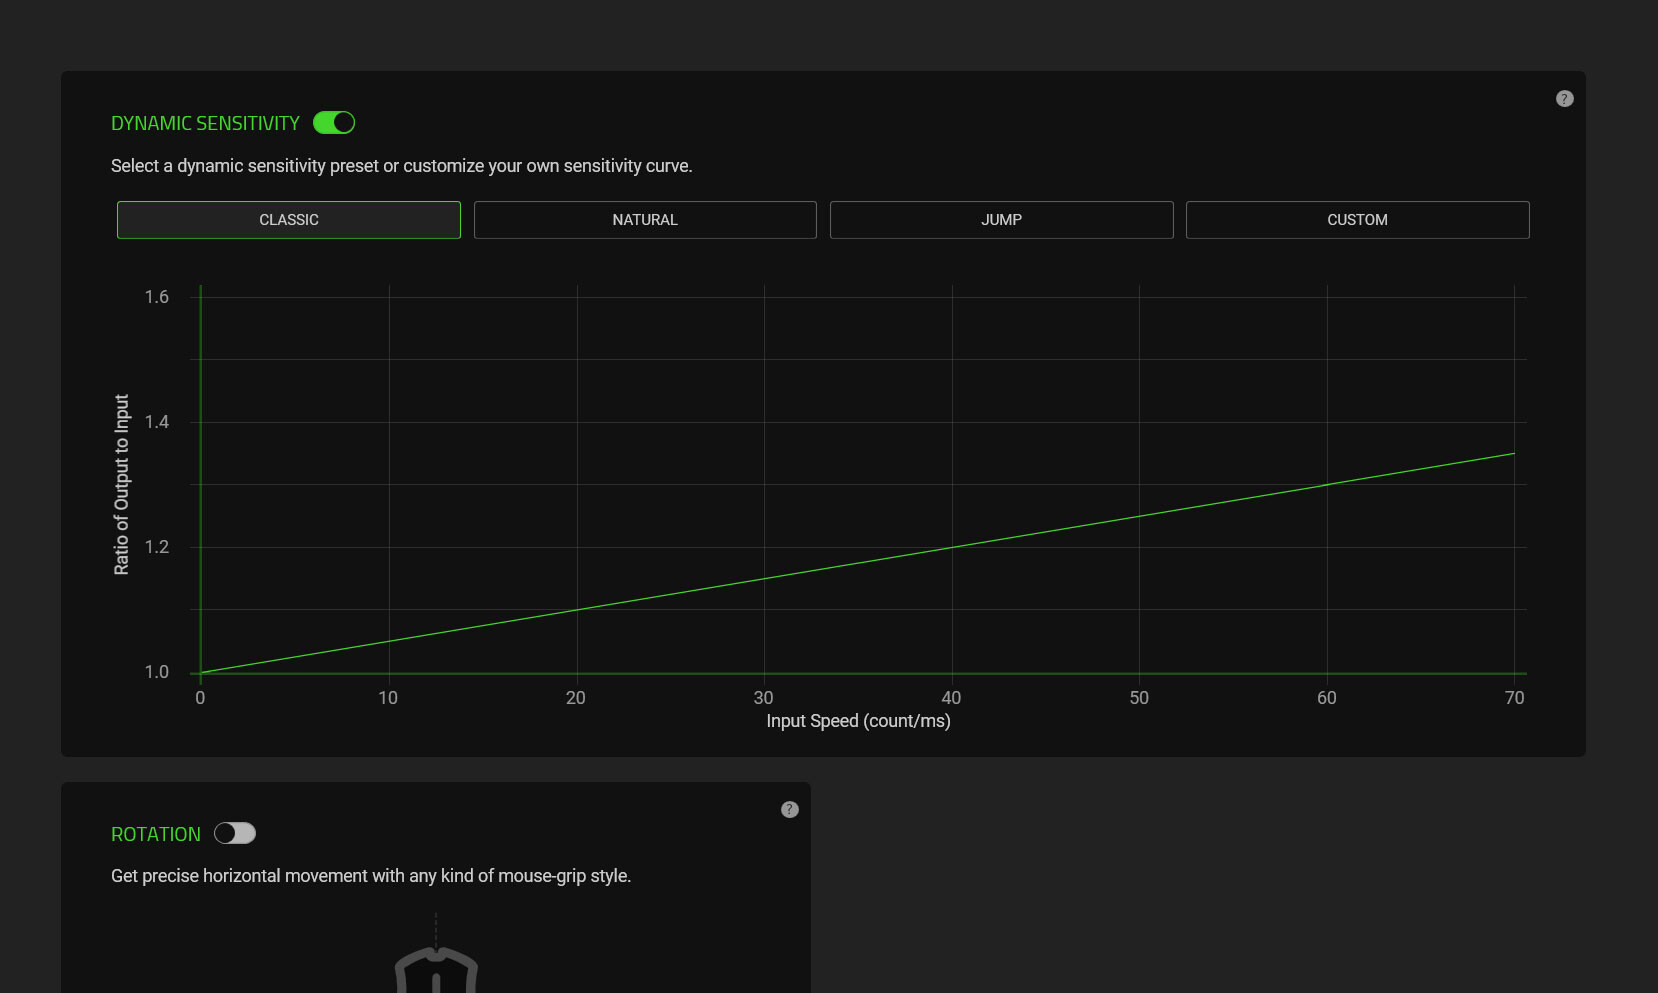Enable the Rotation toggle
The height and width of the screenshot is (993, 1658).
[x=235, y=833]
